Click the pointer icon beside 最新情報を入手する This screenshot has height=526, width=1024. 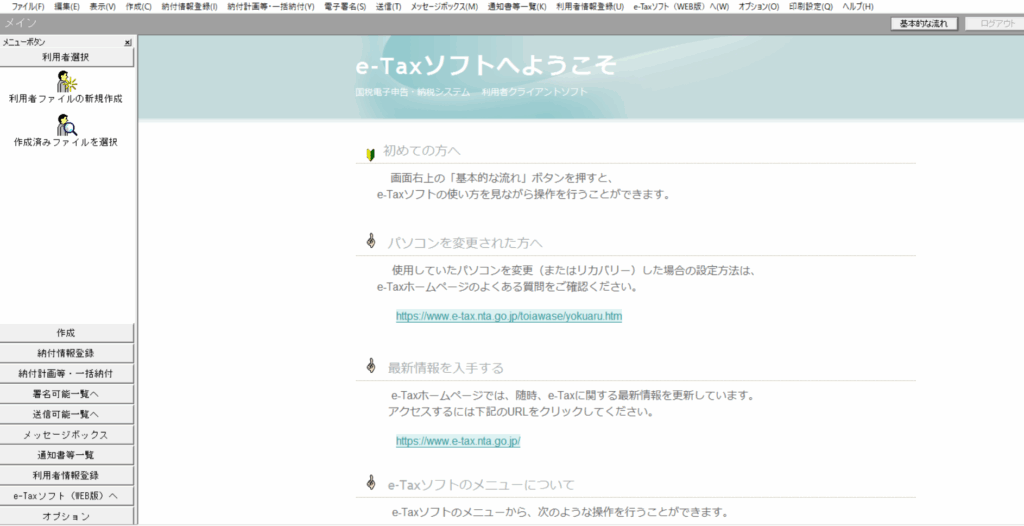[371, 365]
